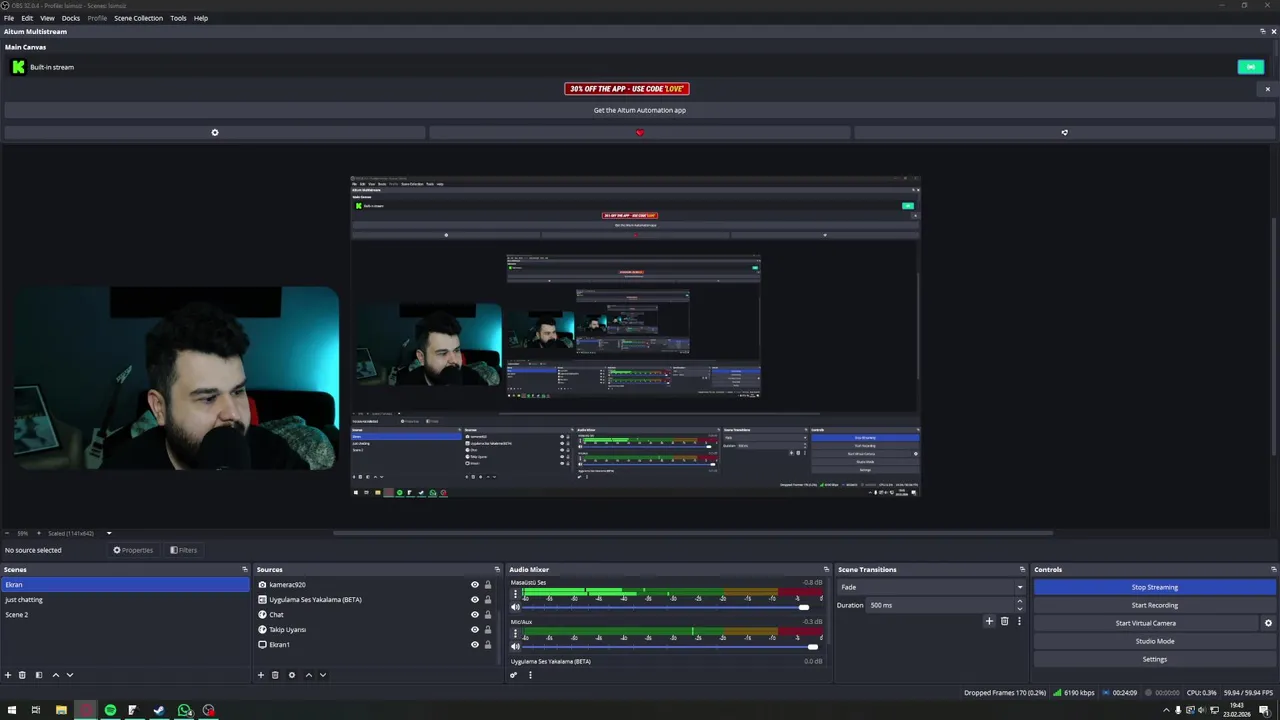Viewport: 1280px width, 720px height.
Task: Hide the kamerac920 source
Action: point(475,585)
